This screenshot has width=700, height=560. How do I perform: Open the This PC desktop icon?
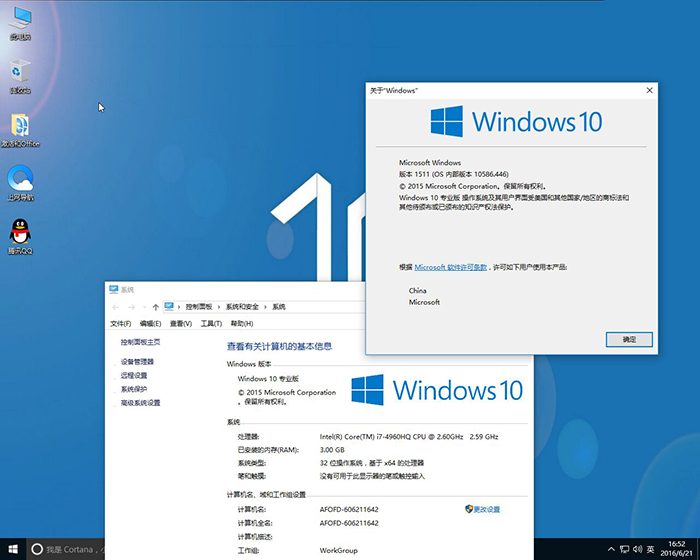point(20,20)
